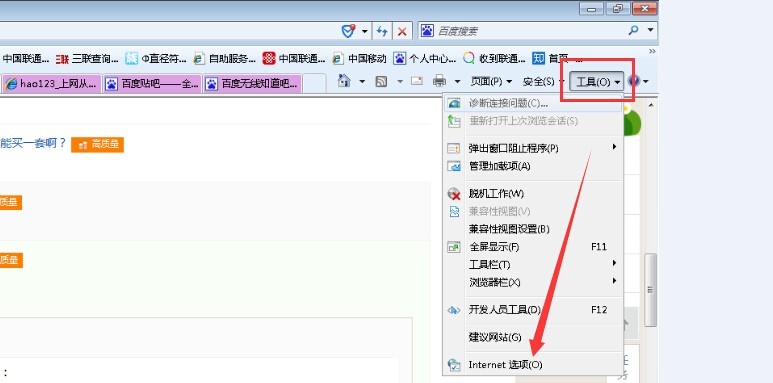Screen dimensions: 773x383
Task: Select 诊断连接问题(C) menu item
Action: pos(533,104)
